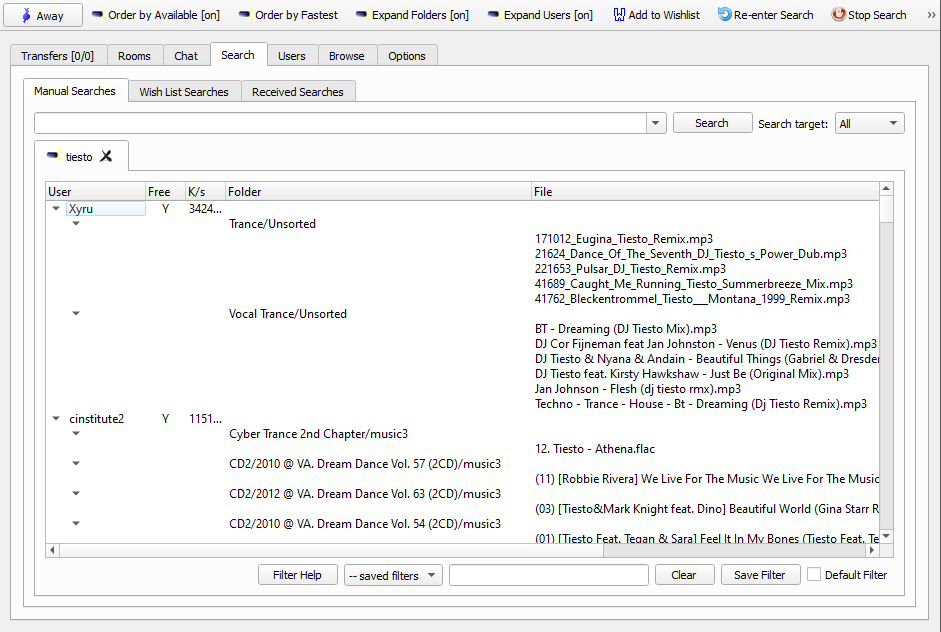Enable the Default Filter checkbox
The height and width of the screenshot is (632, 941).
pos(814,575)
